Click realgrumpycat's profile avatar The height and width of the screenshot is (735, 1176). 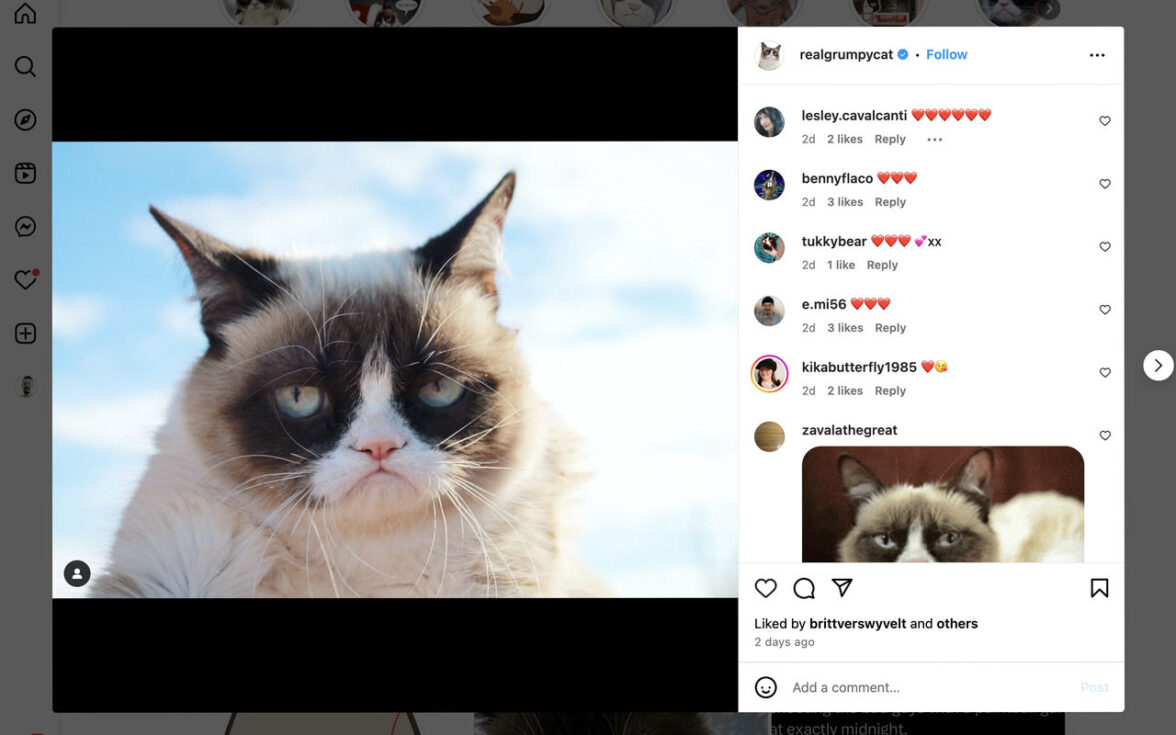tap(770, 55)
